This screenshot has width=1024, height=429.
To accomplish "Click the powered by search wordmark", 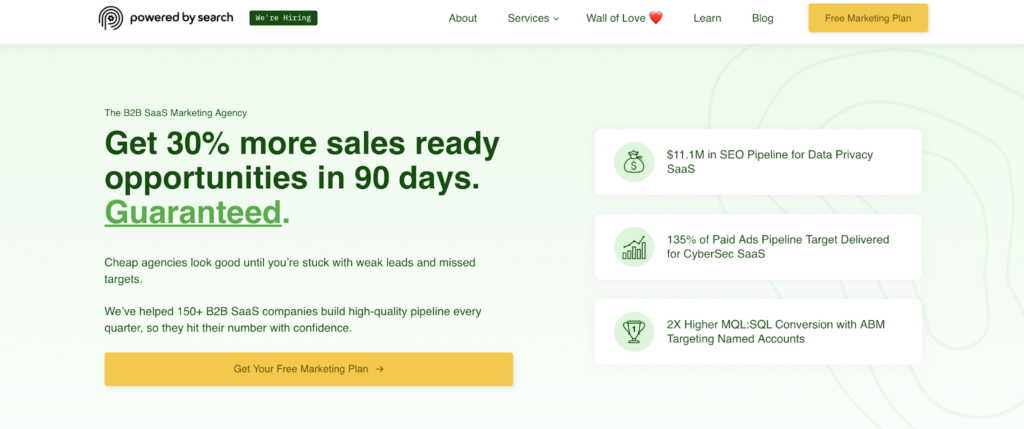I will (x=181, y=18).
